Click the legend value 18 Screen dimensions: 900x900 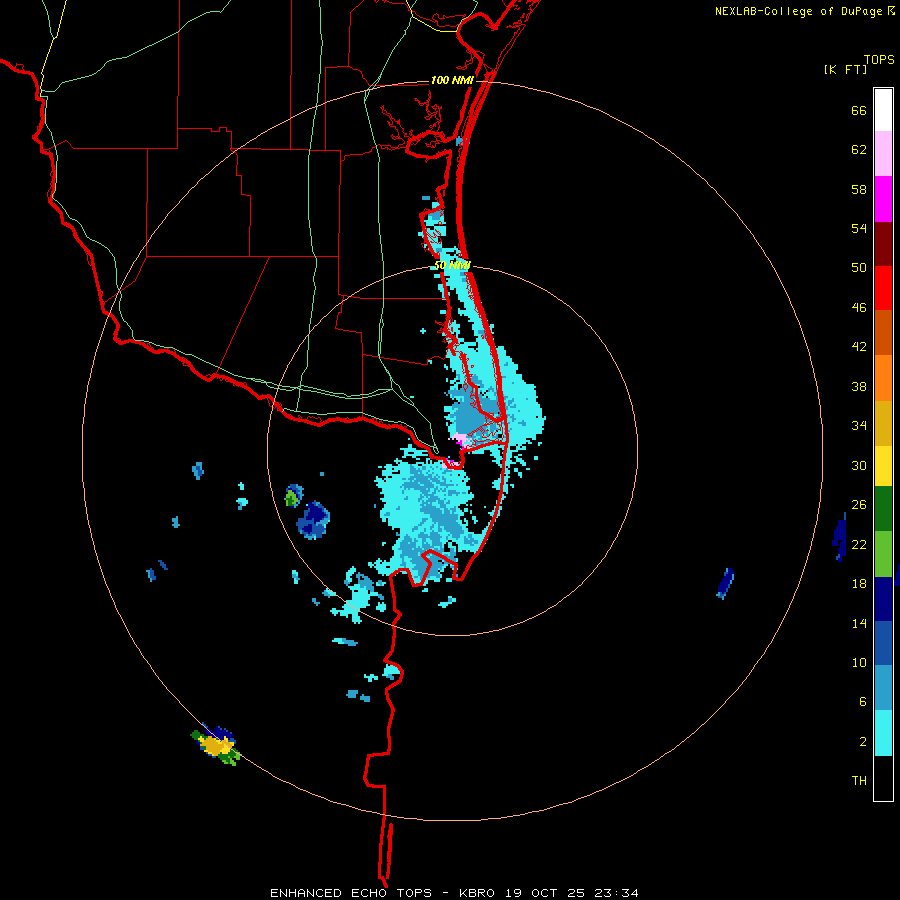tap(859, 584)
